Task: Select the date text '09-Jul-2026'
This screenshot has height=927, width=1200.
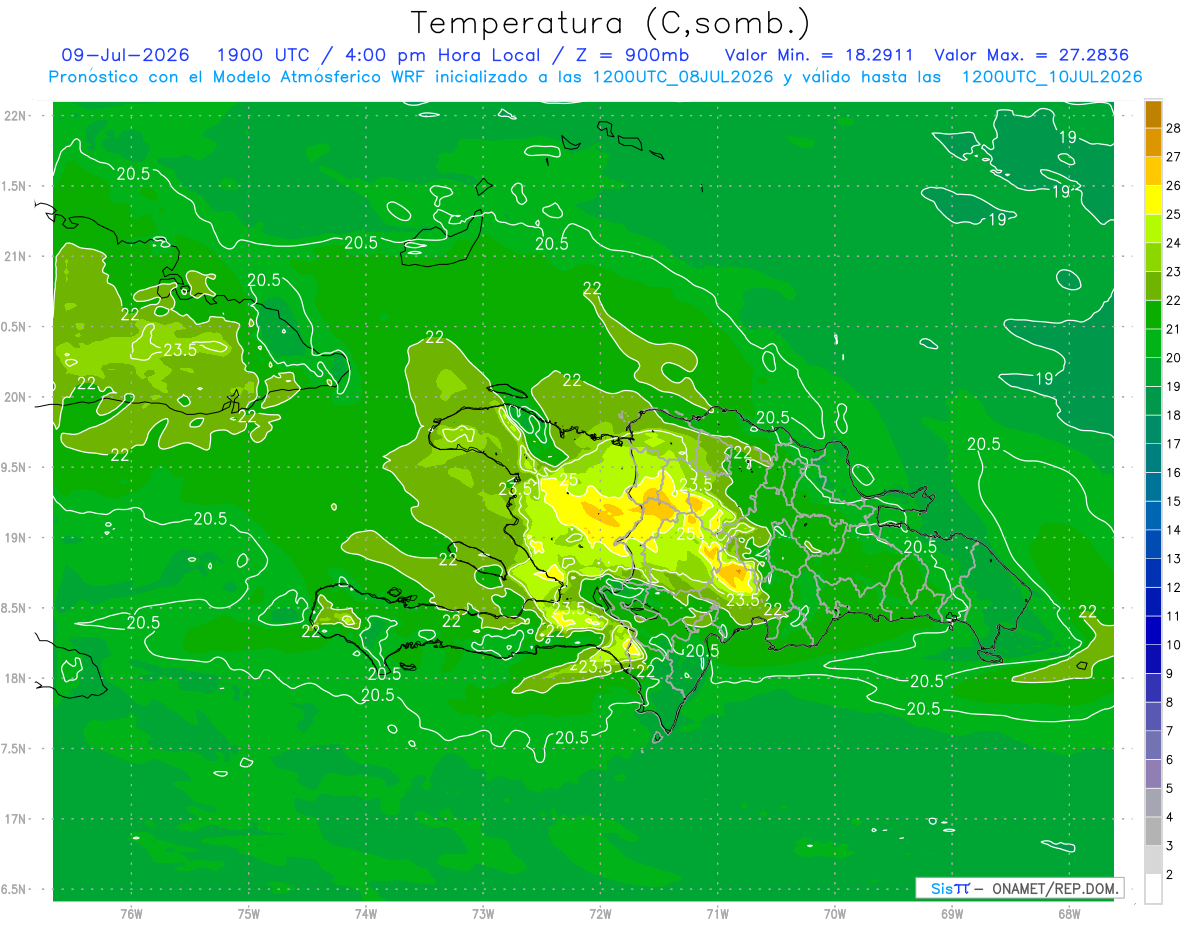Action: tap(125, 55)
